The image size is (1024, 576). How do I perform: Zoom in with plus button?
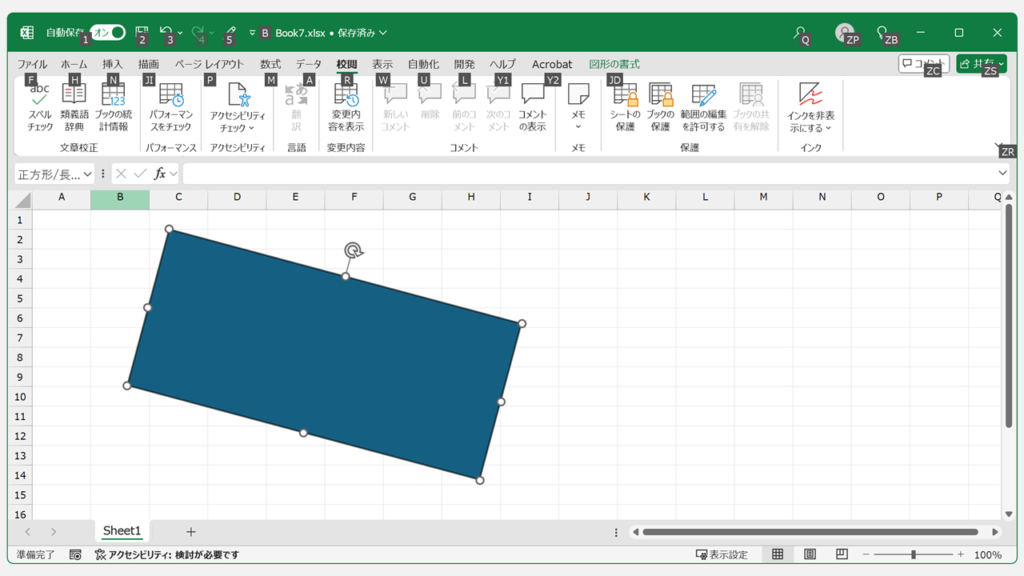click(961, 554)
